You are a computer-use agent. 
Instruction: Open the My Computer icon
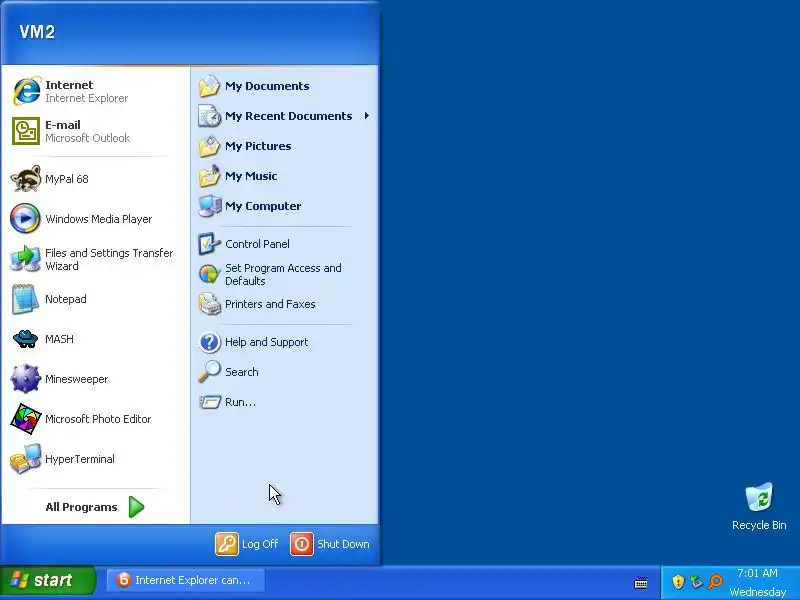click(x=209, y=206)
